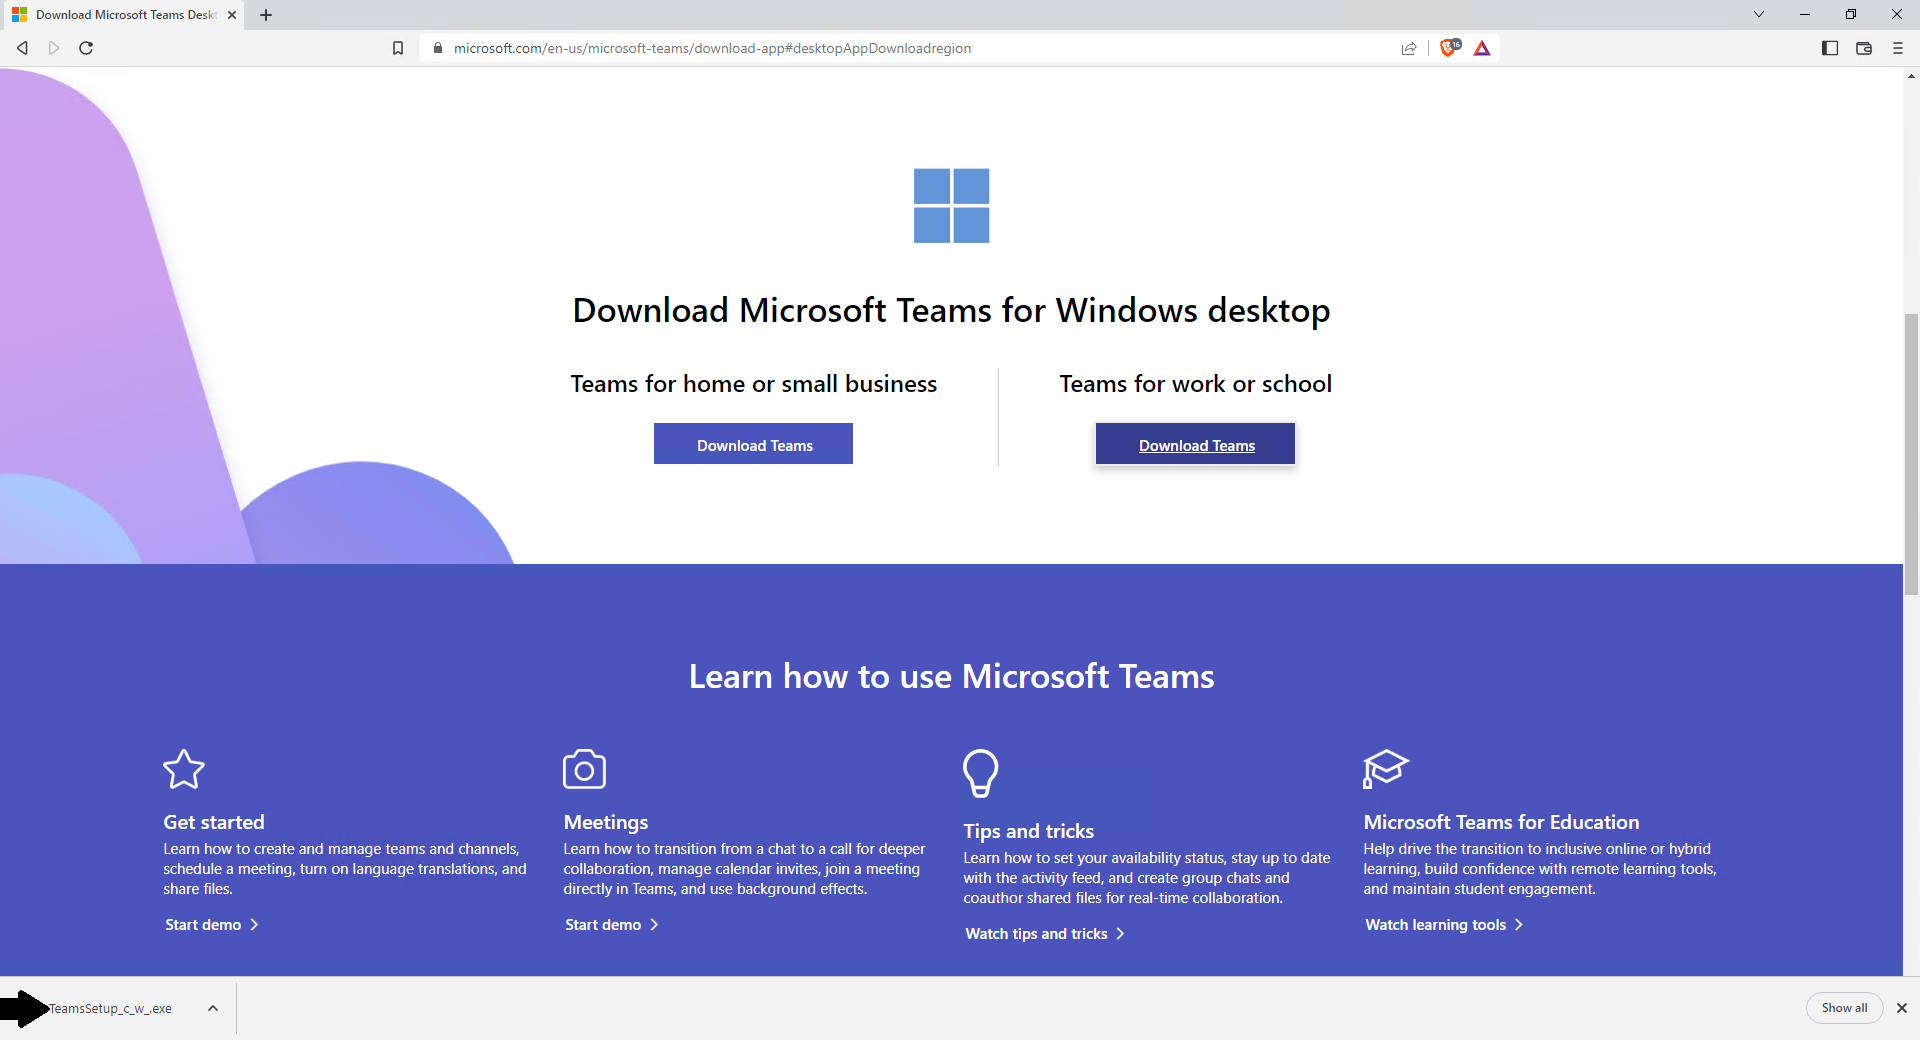Open a new tab with plus
Screen dimensions: 1920x1040
coord(266,15)
